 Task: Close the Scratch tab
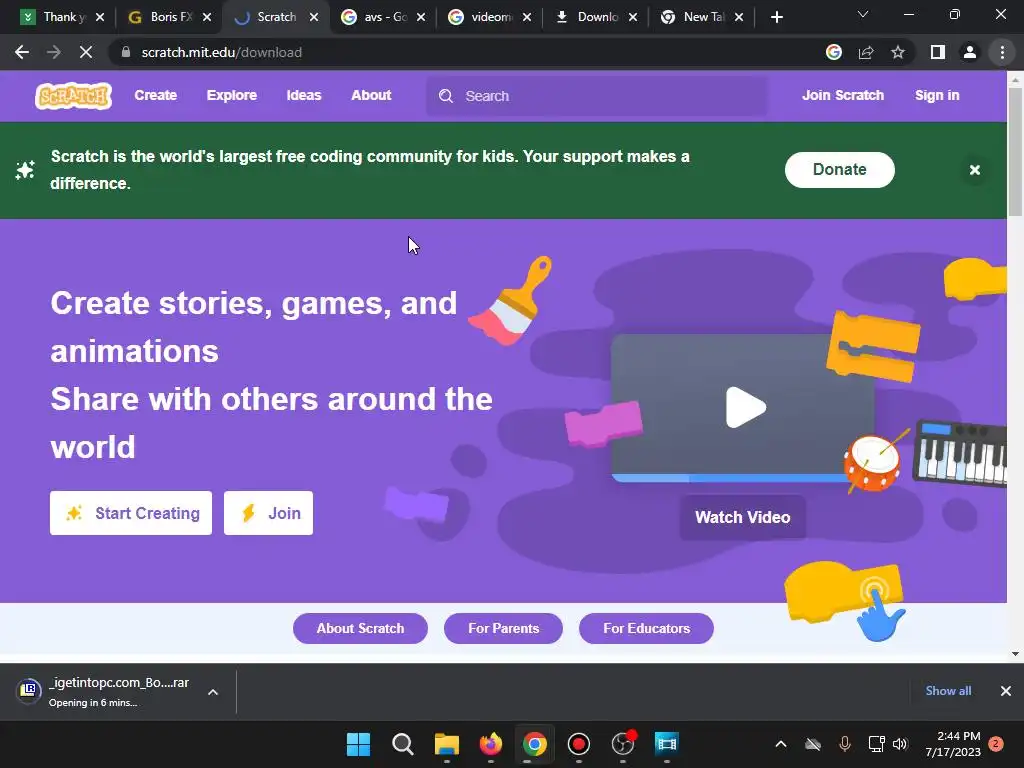314,17
